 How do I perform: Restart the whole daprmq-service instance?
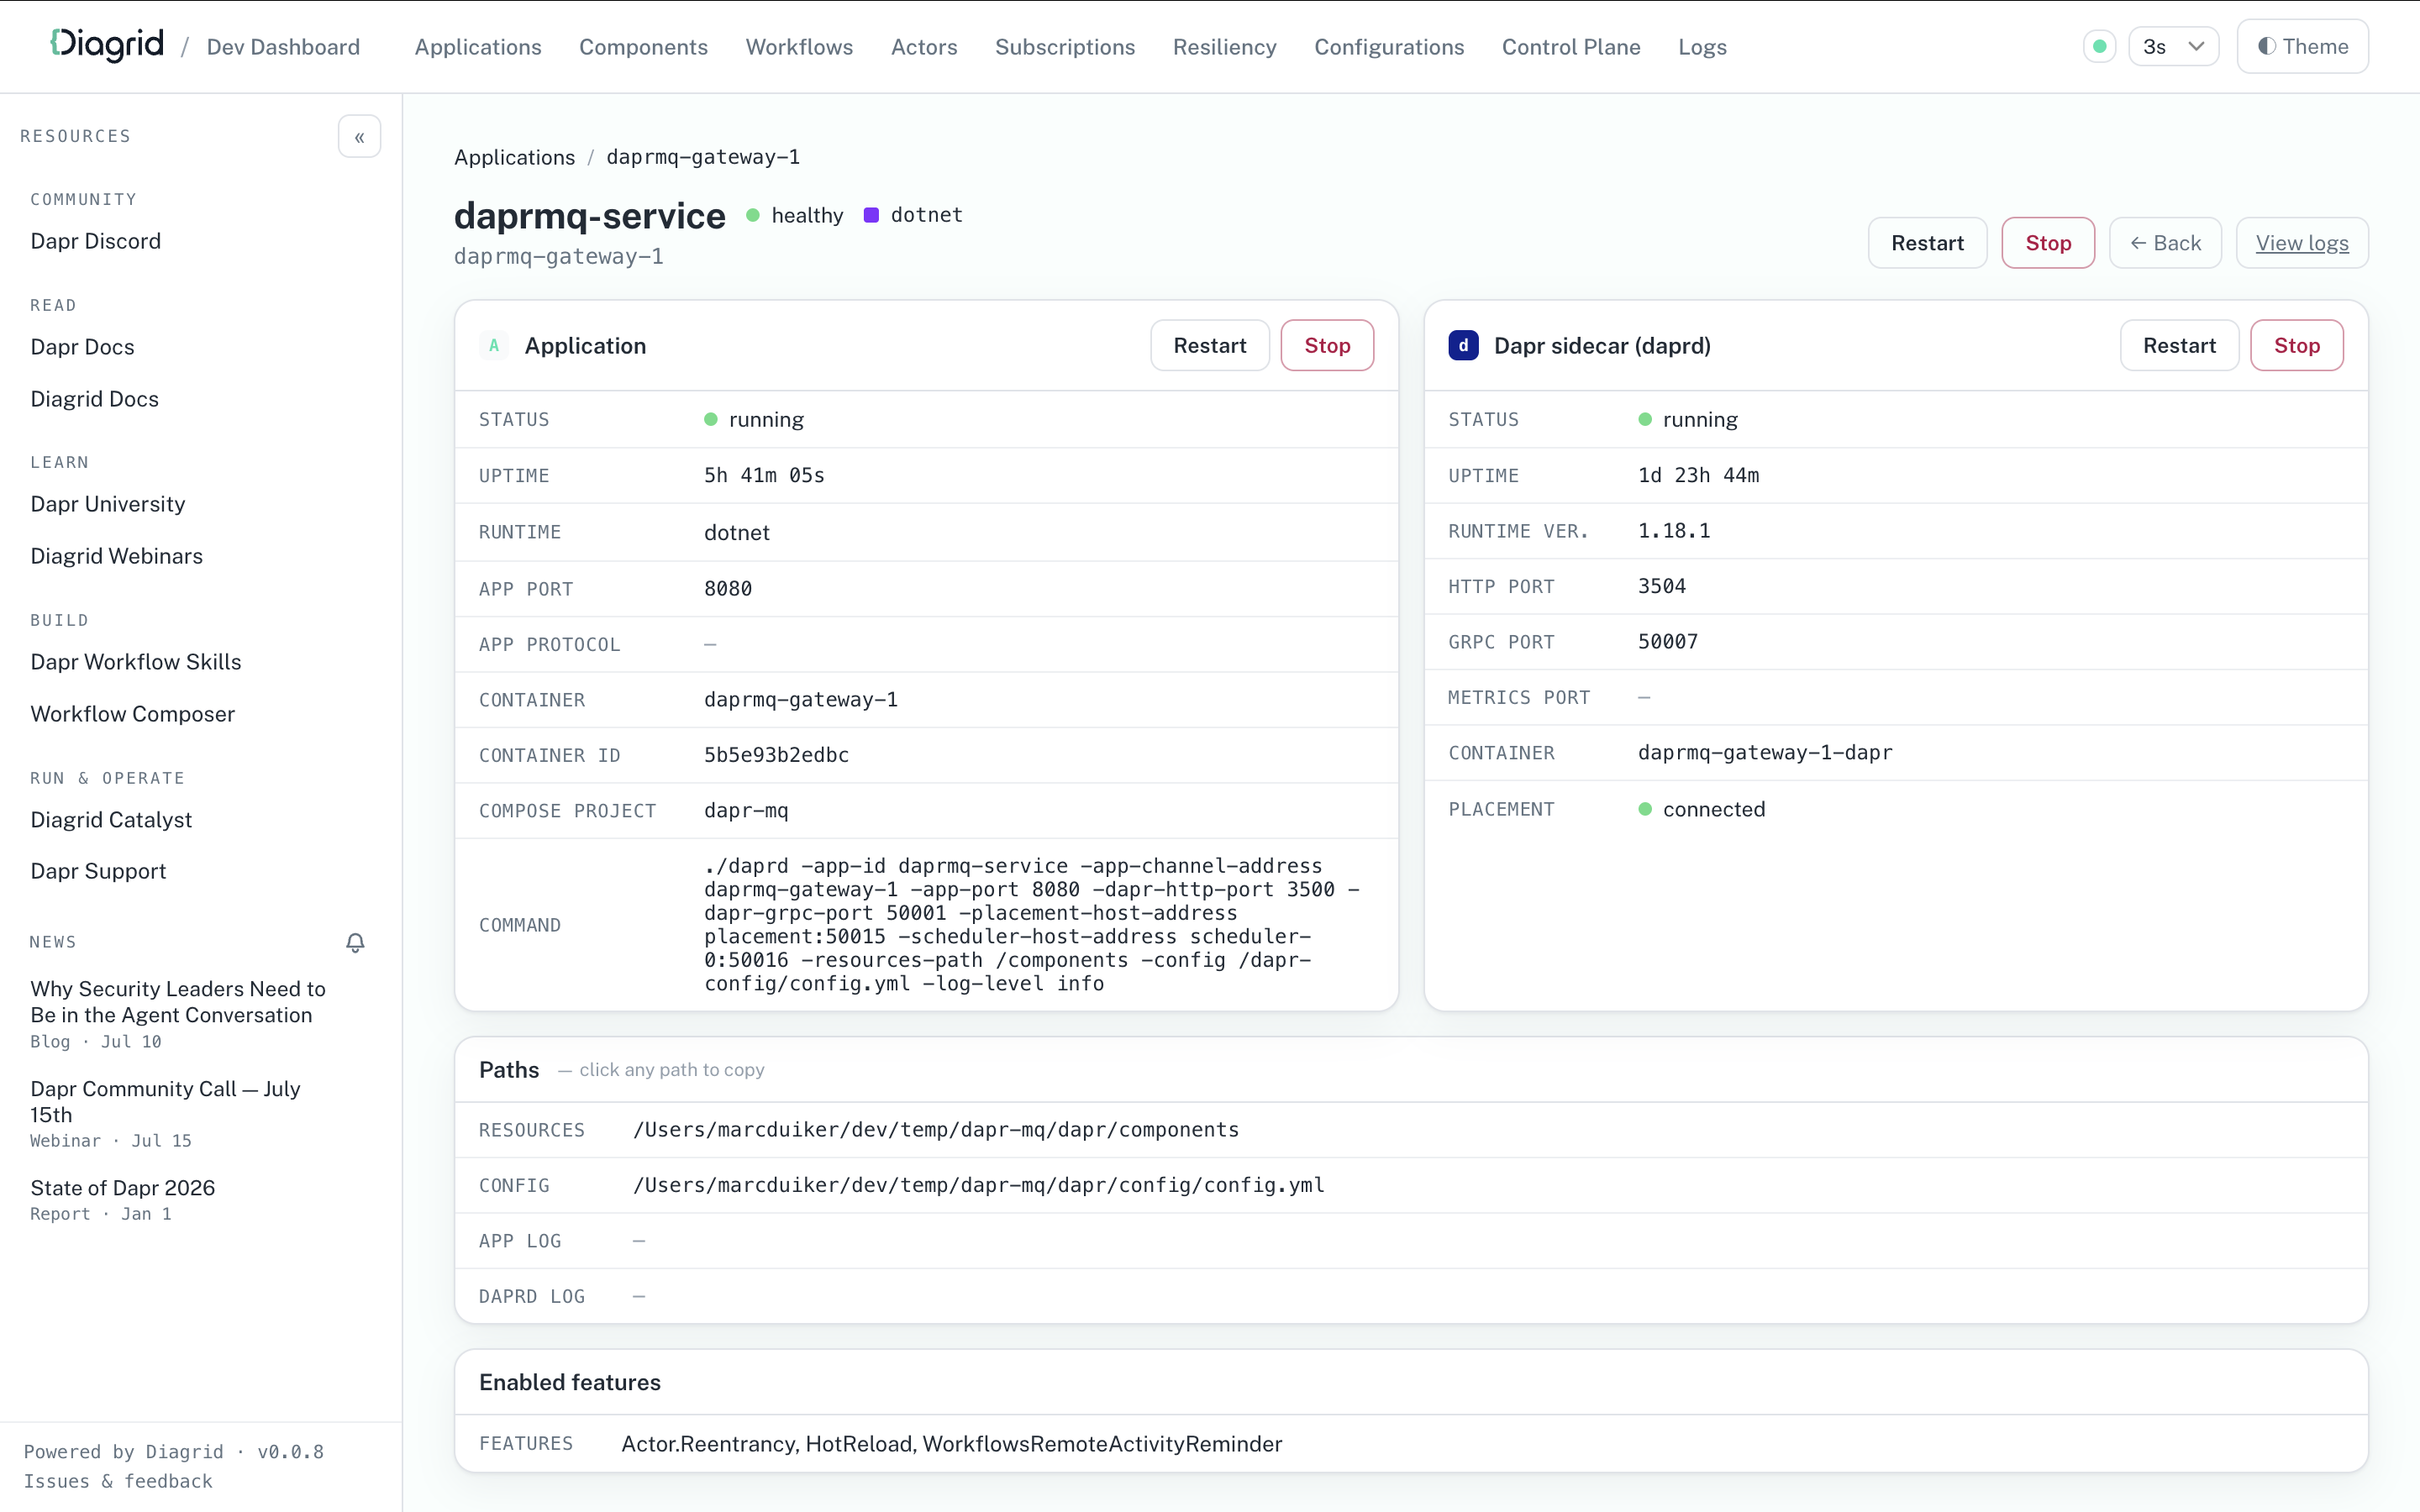click(1927, 243)
